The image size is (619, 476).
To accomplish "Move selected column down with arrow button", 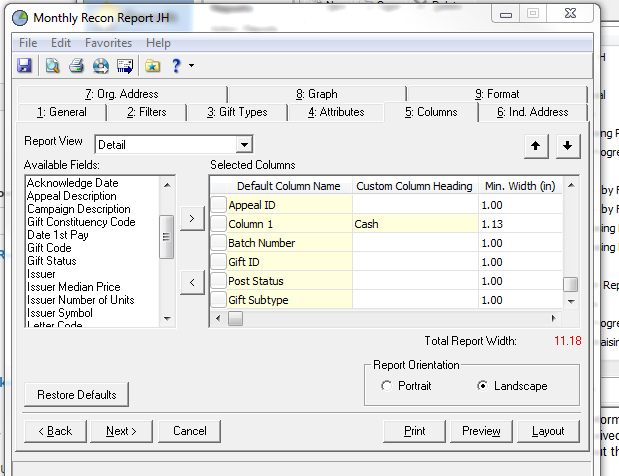I will tap(568, 146).
